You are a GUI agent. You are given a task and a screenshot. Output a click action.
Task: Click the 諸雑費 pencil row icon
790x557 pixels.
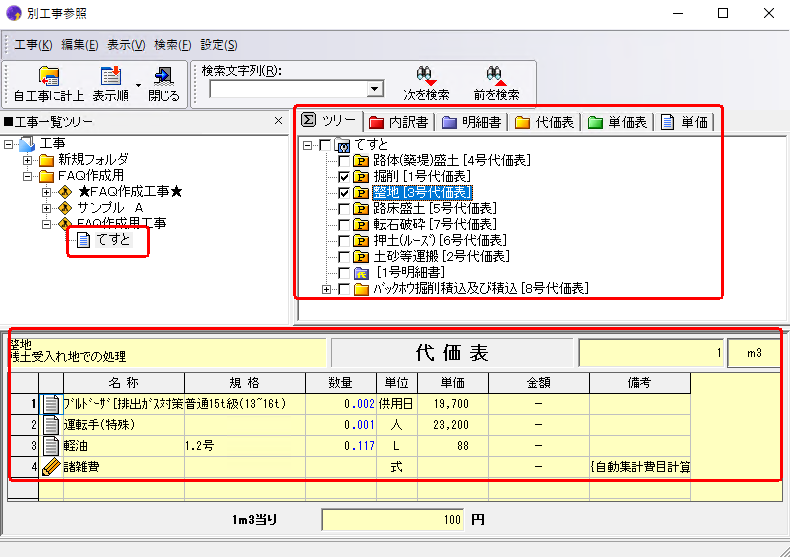tap(52, 466)
